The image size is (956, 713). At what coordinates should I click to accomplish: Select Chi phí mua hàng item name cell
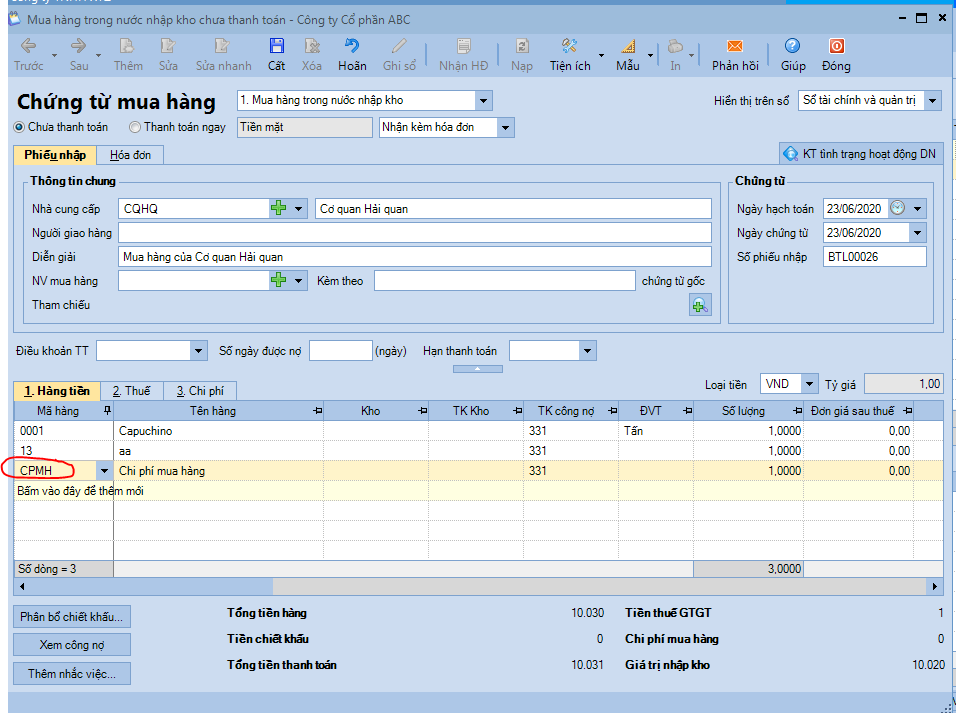coord(218,471)
